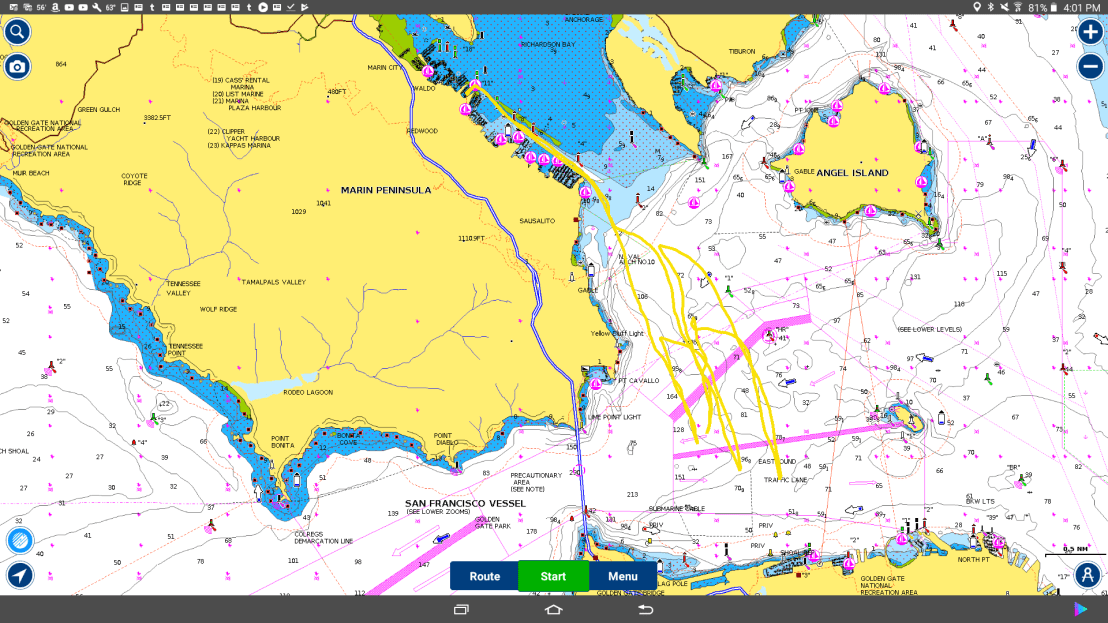Zoom in with the plus button
1108x623 pixels.
pyautogui.click(x=1090, y=31)
